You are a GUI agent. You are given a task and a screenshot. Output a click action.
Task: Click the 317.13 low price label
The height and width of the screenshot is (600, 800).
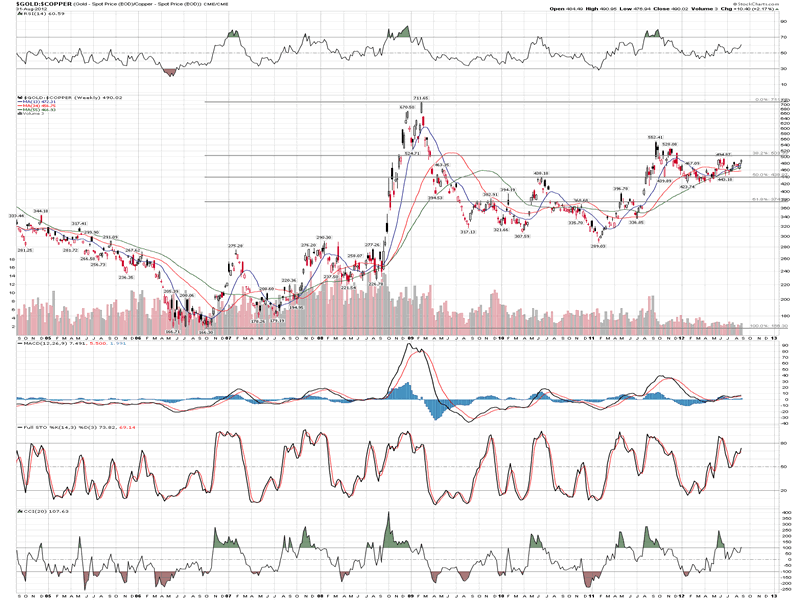pyautogui.click(x=468, y=232)
